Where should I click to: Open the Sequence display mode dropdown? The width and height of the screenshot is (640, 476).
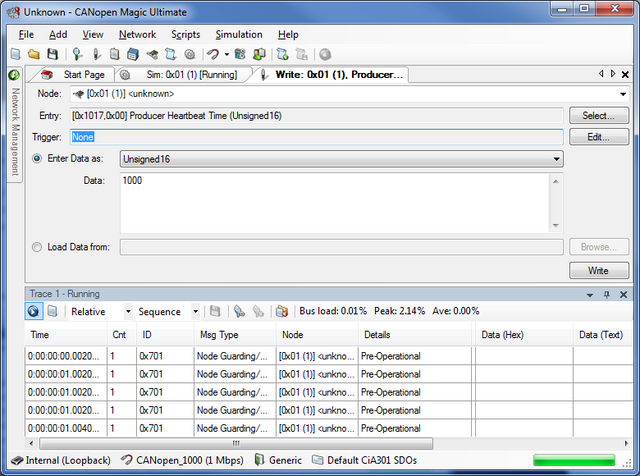[194, 311]
